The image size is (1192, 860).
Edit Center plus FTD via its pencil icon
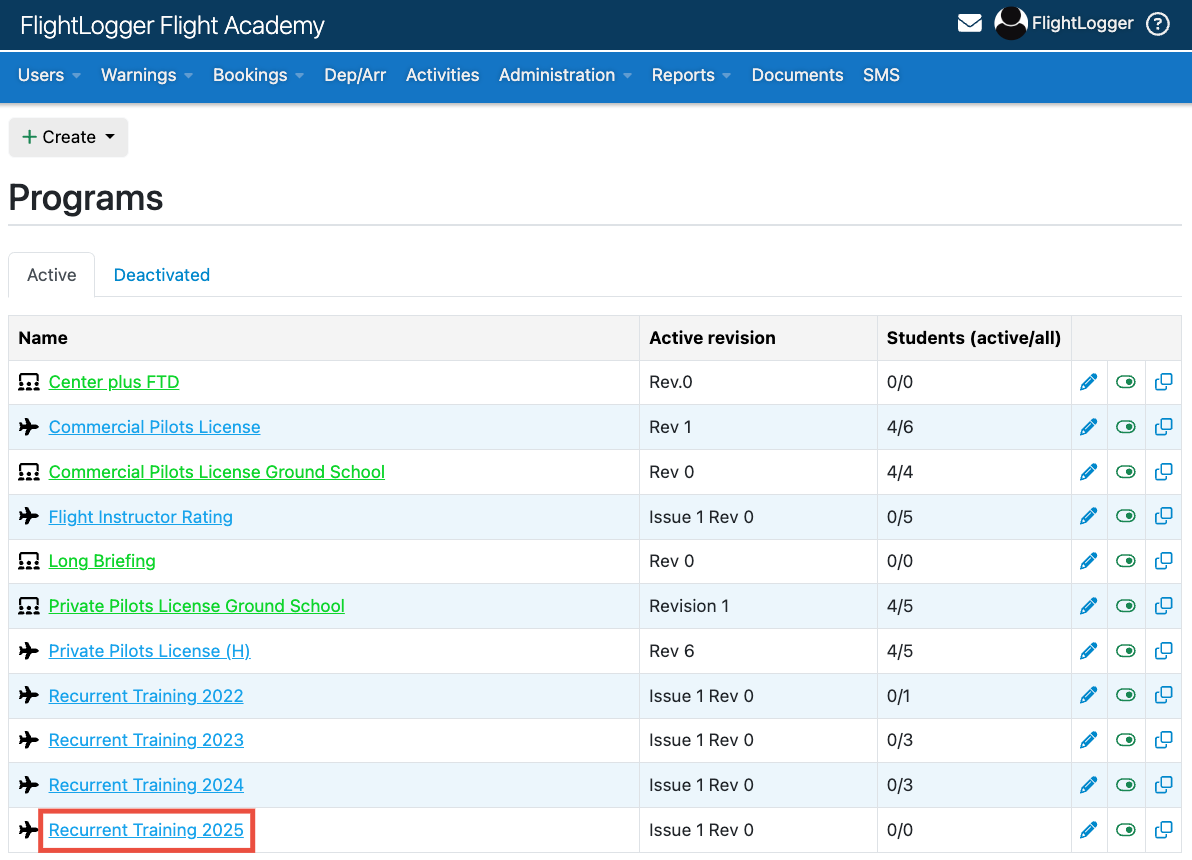pos(1088,381)
